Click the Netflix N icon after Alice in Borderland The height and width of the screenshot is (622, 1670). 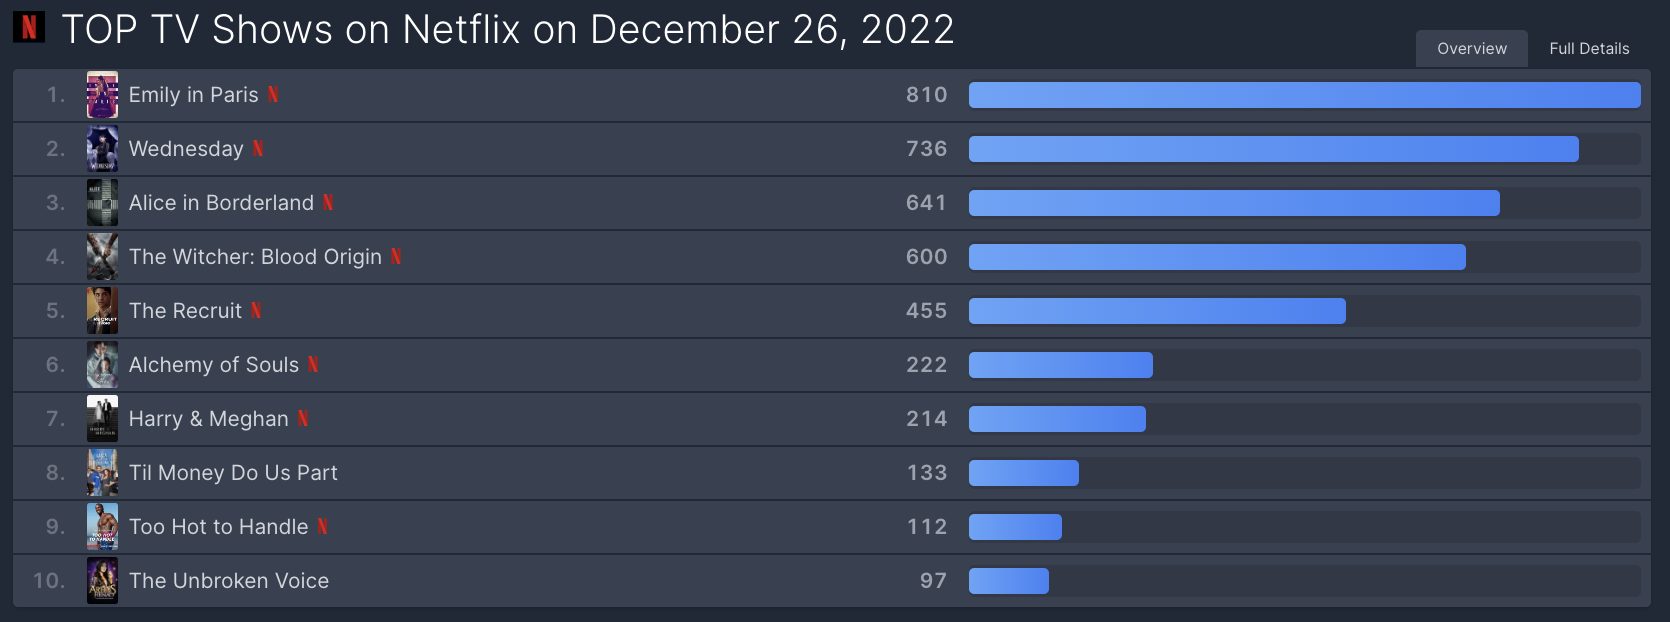(328, 203)
